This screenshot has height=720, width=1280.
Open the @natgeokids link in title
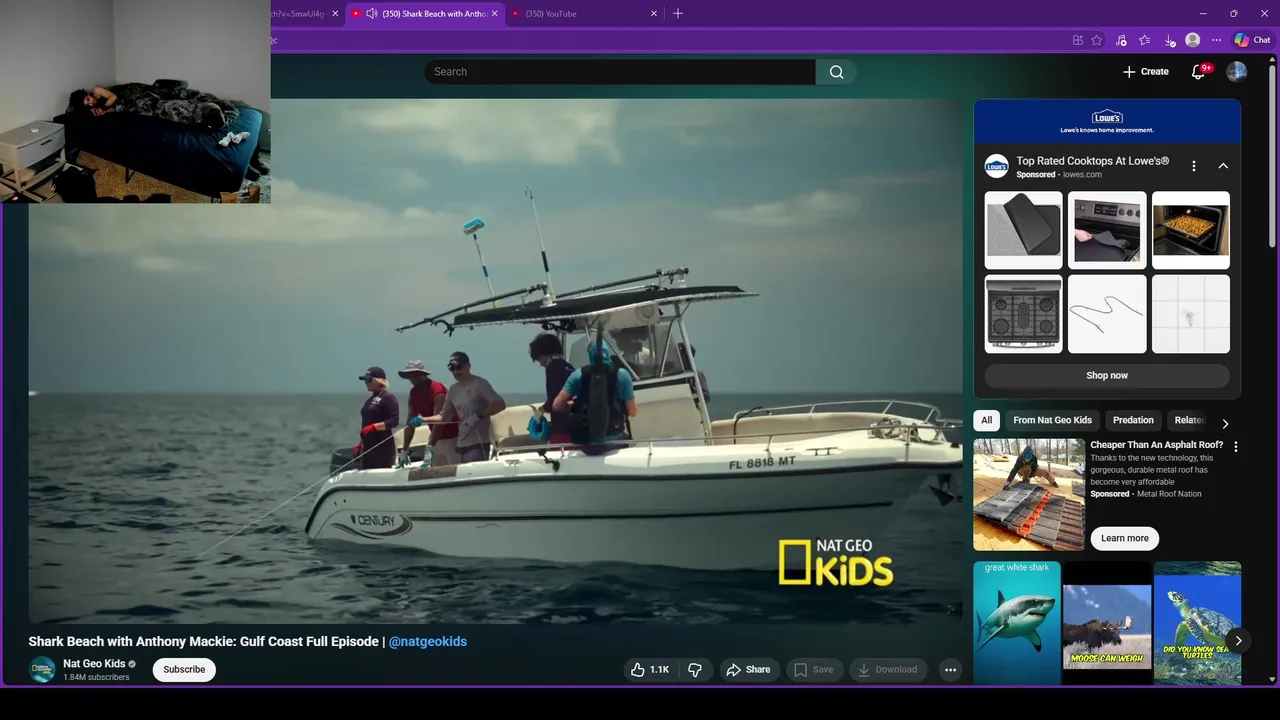[428, 642]
